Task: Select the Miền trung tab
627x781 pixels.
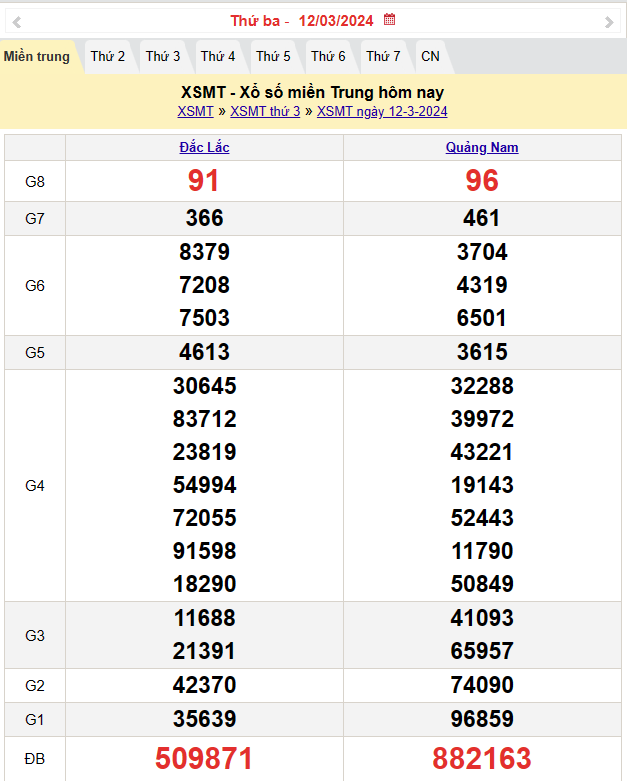Action: pos(37,57)
